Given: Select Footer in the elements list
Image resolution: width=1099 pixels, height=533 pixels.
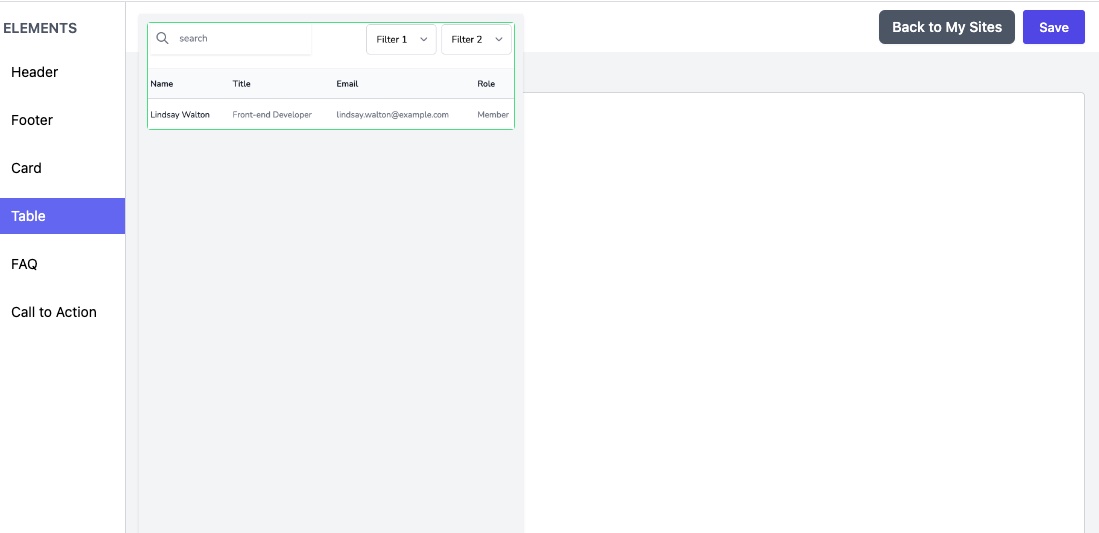Looking at the screenshot, I should pos(62,120).
